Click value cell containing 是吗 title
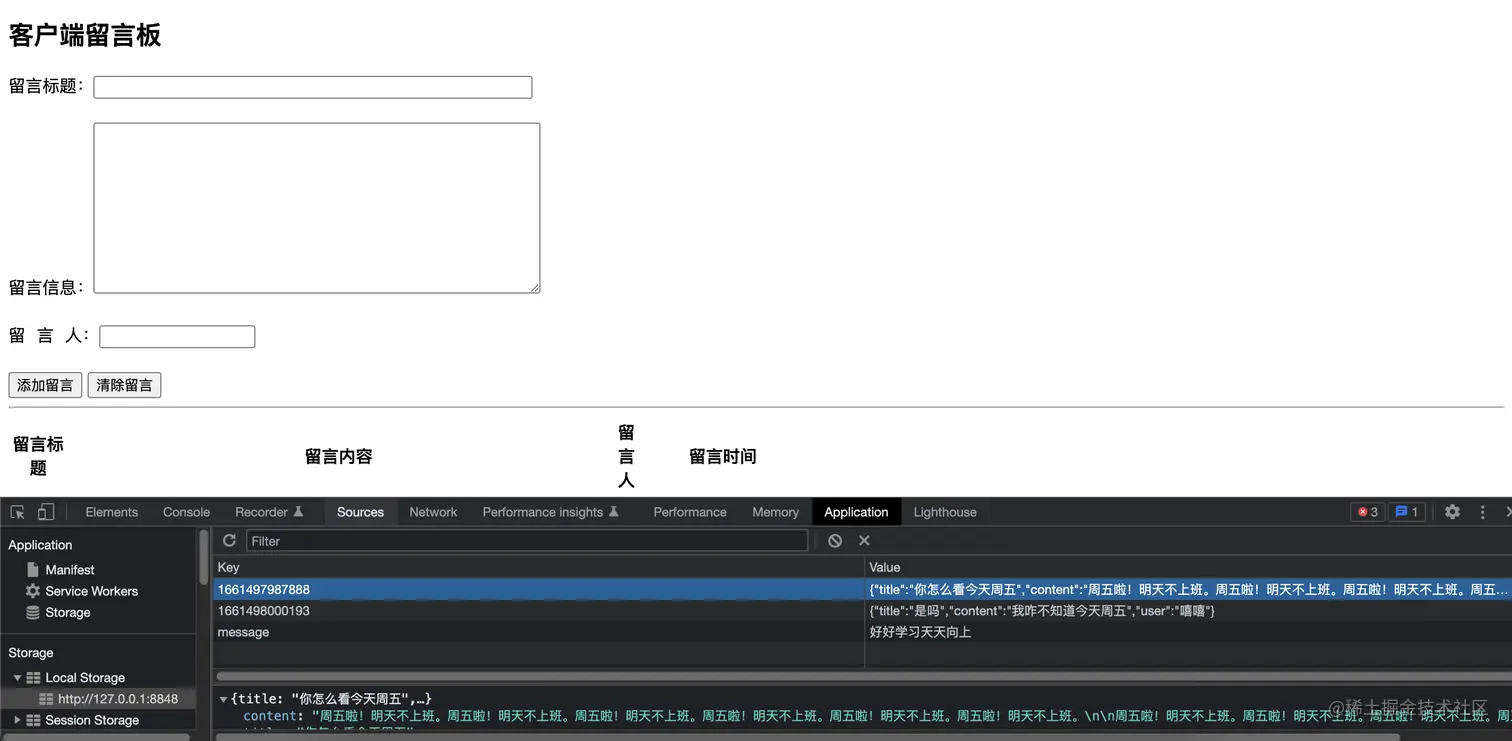This screenshot has width=1512, height=741. click(x=1188, y=610)
